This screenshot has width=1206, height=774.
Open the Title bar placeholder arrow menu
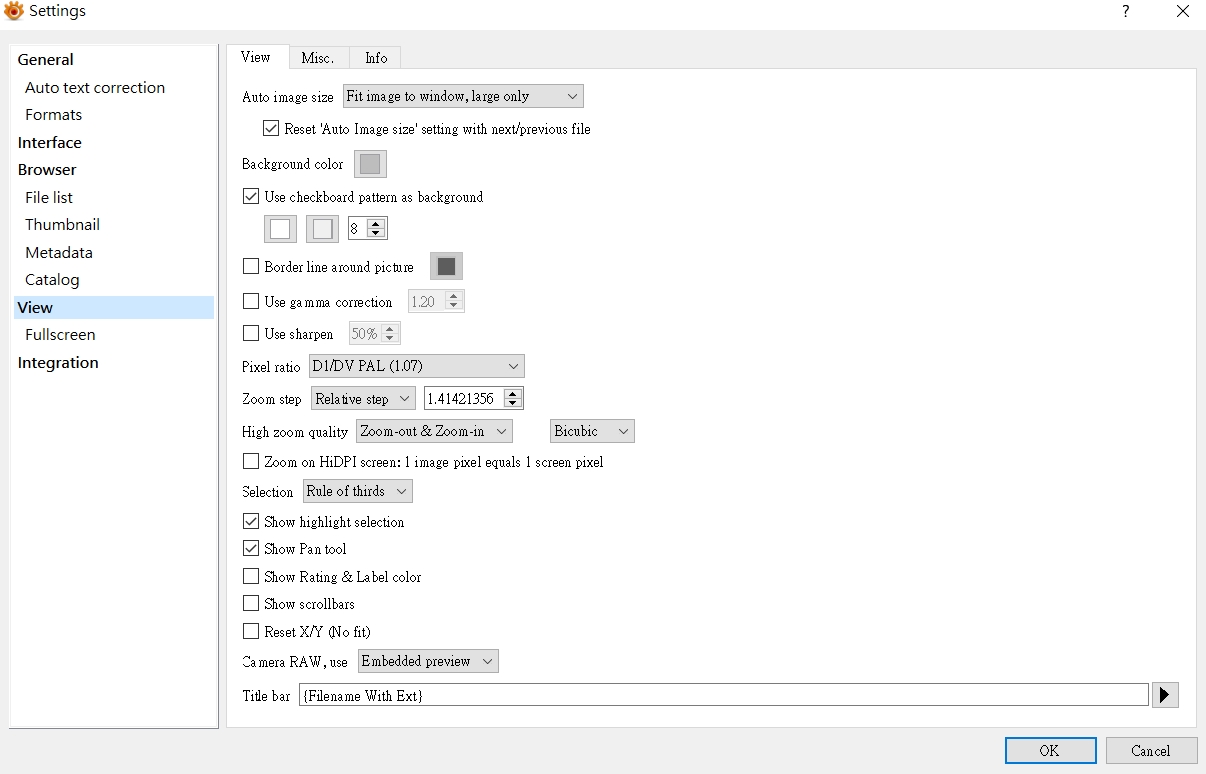click(x=1166, y=695)
